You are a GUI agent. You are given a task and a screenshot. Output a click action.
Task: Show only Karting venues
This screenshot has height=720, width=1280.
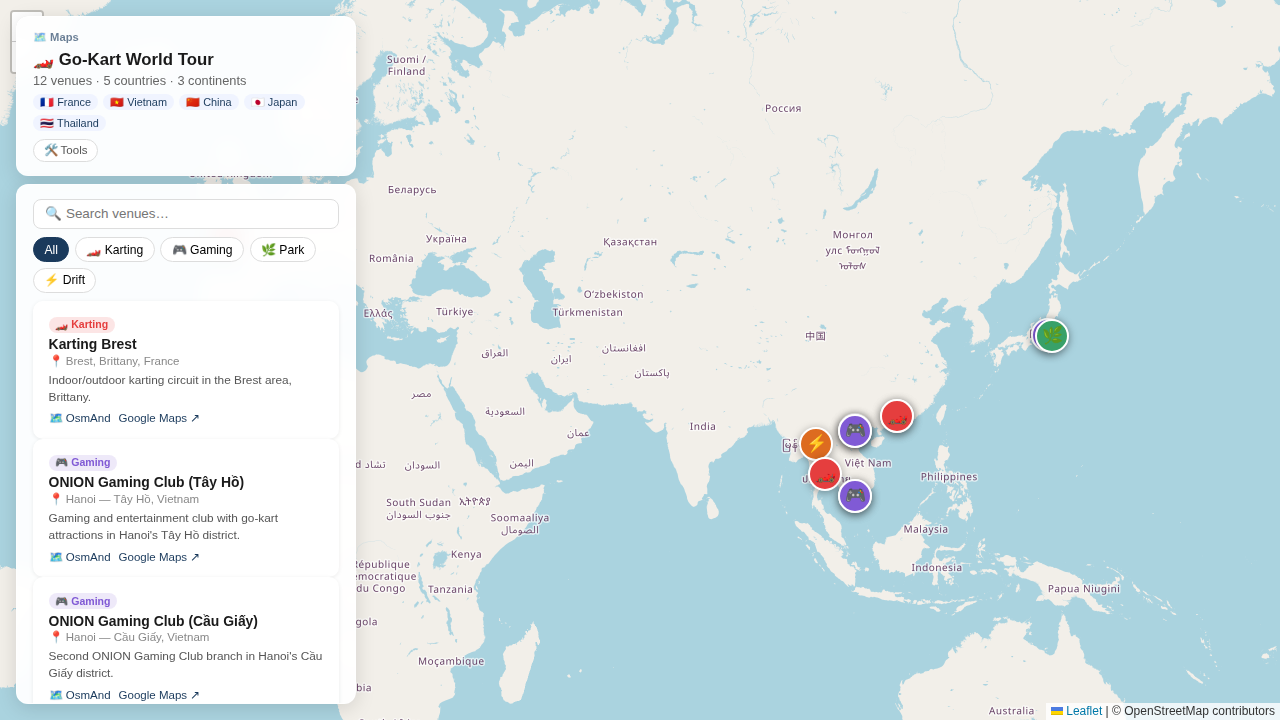tap(115, 250)
